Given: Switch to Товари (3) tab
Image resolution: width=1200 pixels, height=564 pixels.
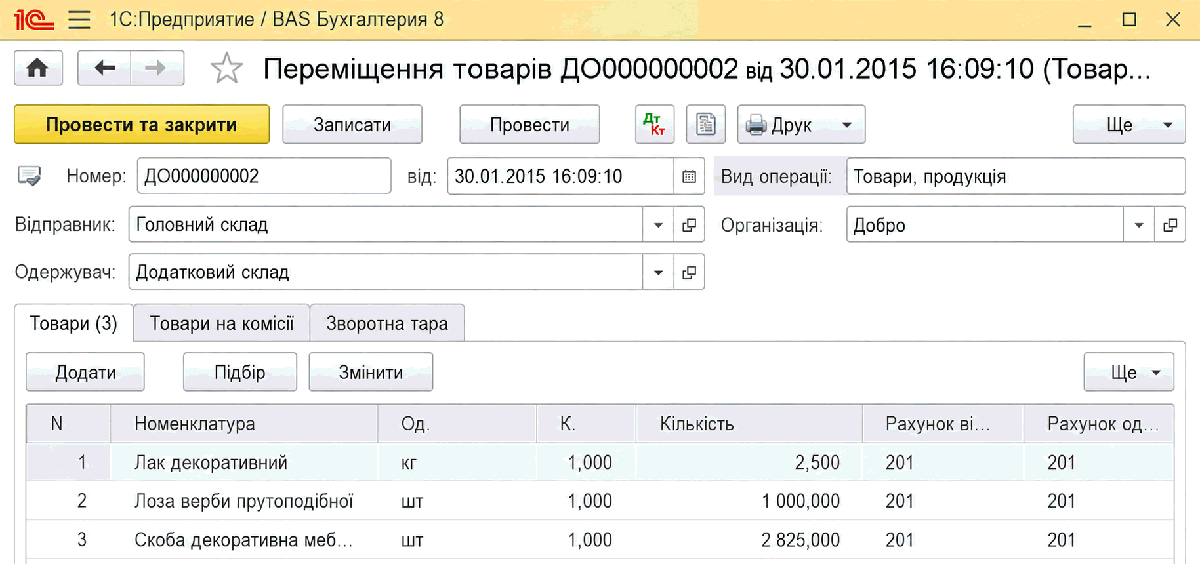Looking at the screenshot, I should click(74, 323).
